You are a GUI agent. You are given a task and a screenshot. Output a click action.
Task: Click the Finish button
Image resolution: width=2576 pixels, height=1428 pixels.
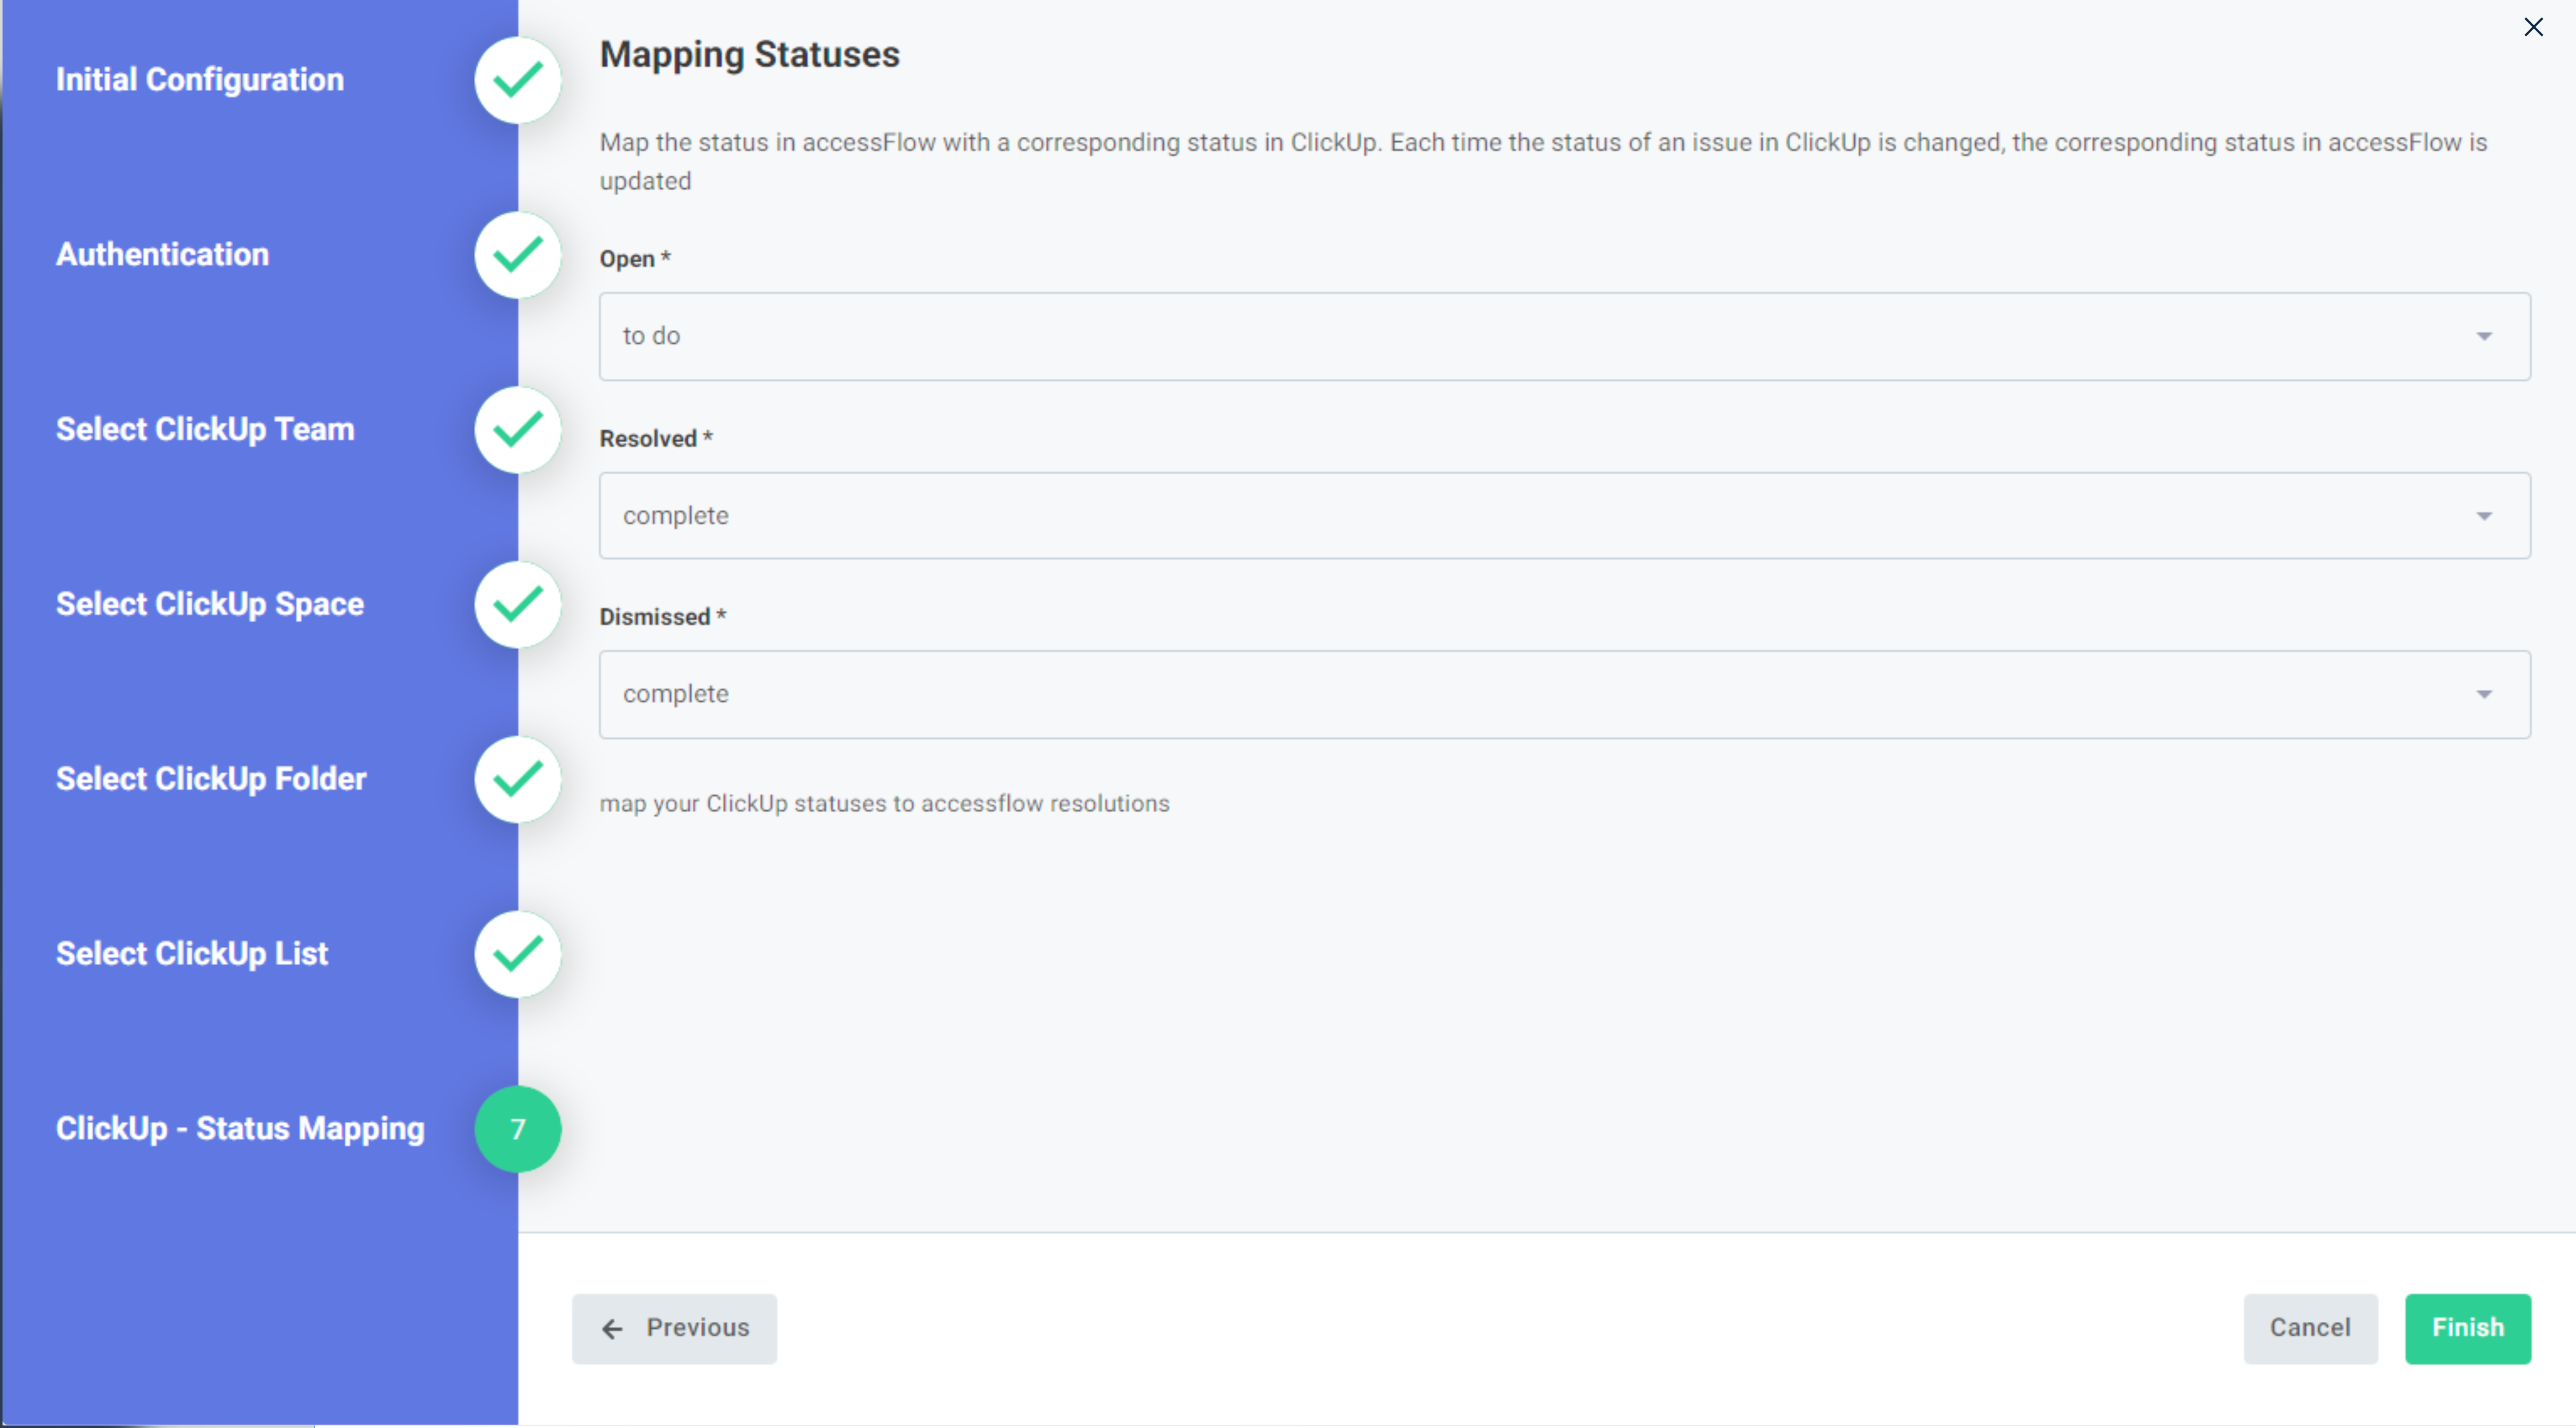[2467, 1328]
